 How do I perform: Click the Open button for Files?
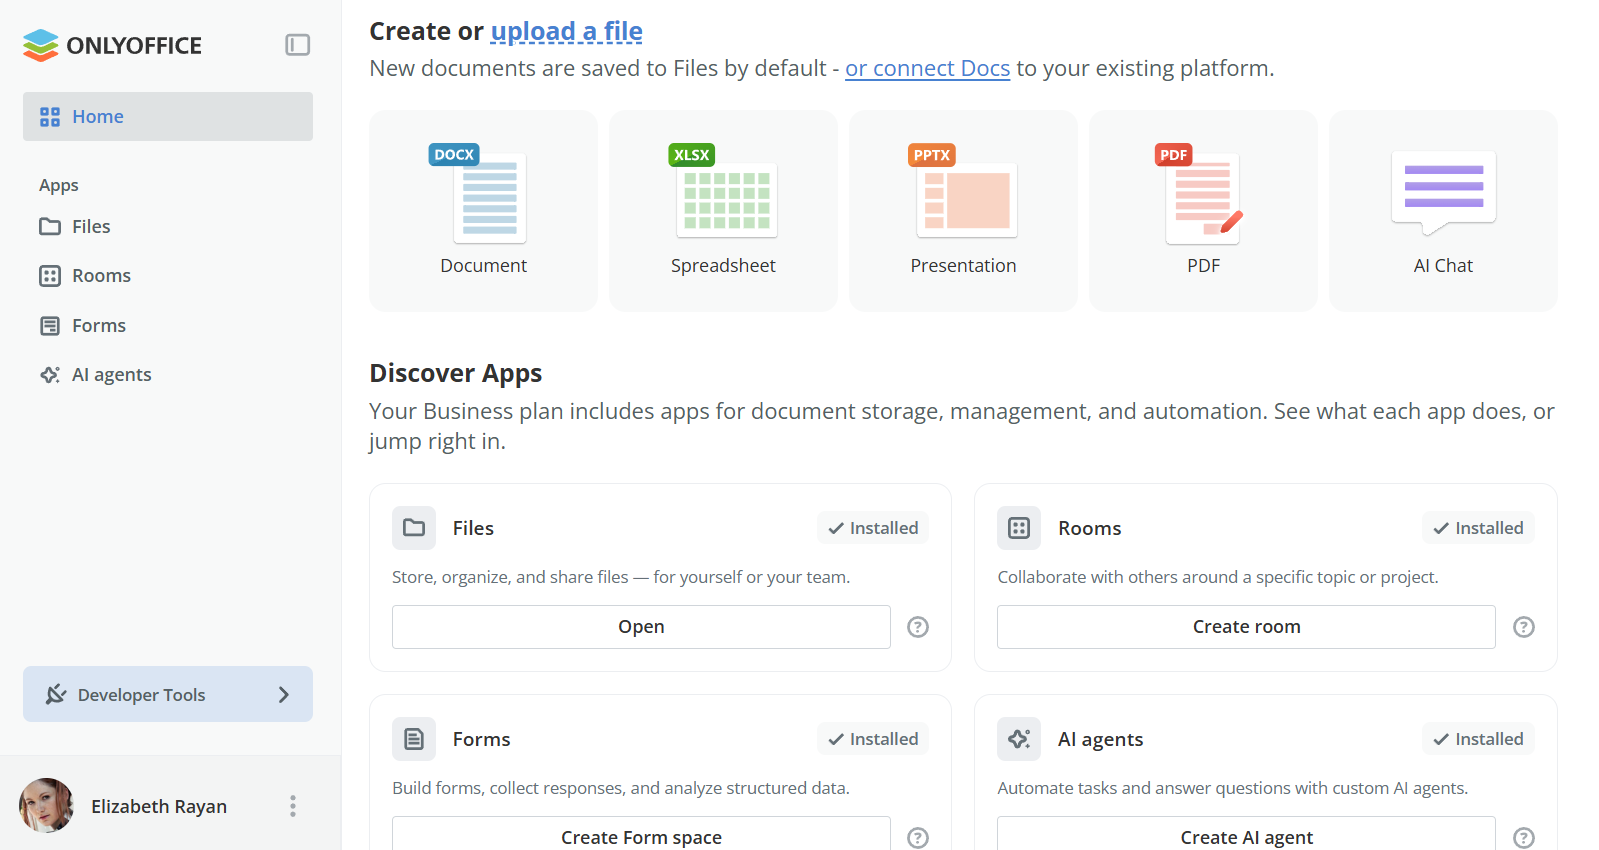[641, 627]
